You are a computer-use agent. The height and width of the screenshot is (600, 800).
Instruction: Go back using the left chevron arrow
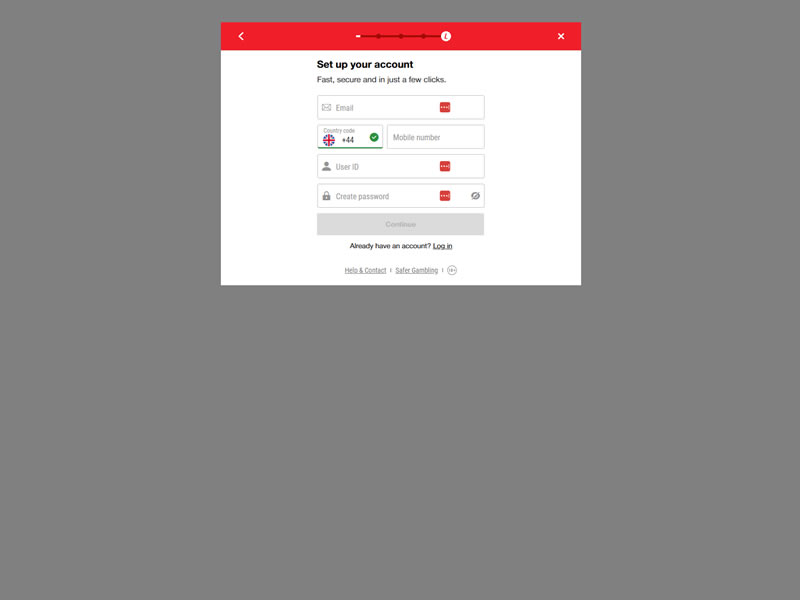(241, 36)
